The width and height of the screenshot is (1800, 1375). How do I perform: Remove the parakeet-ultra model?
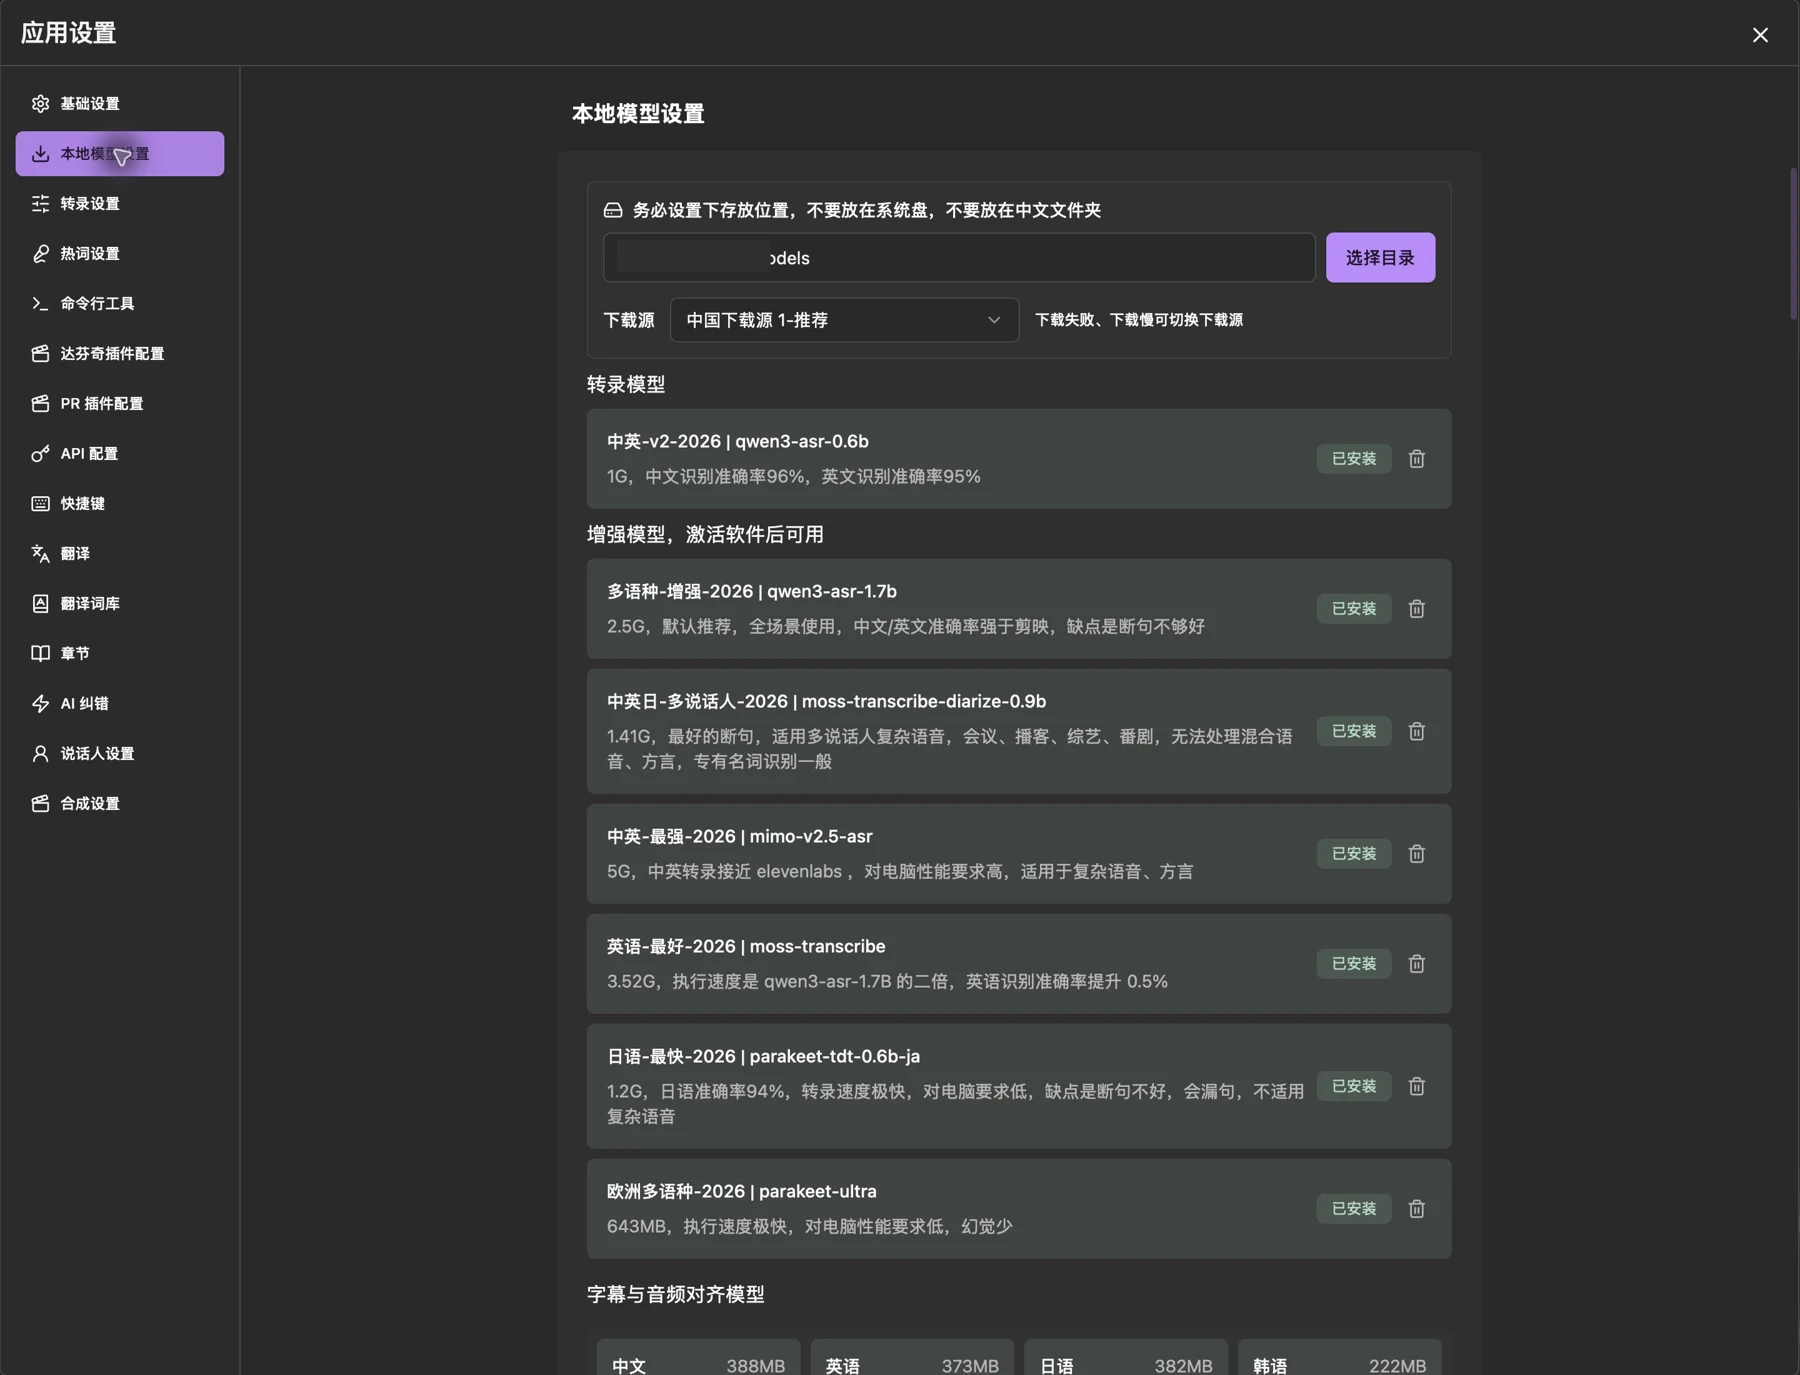point(1416,1209)
